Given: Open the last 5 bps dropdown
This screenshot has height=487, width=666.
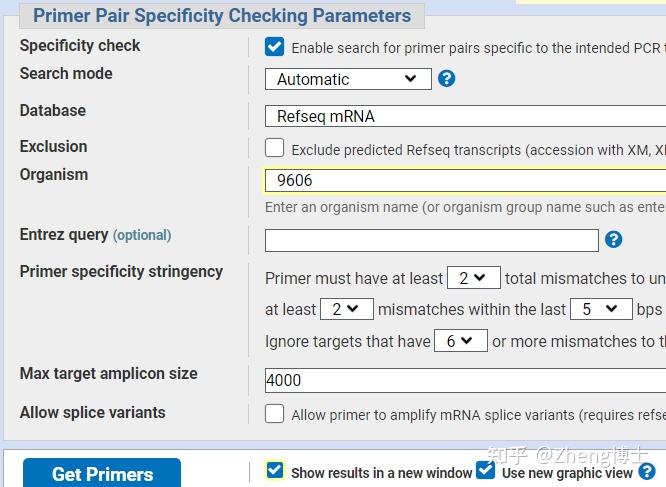Looking at the screenshot, I should (600, 309).
